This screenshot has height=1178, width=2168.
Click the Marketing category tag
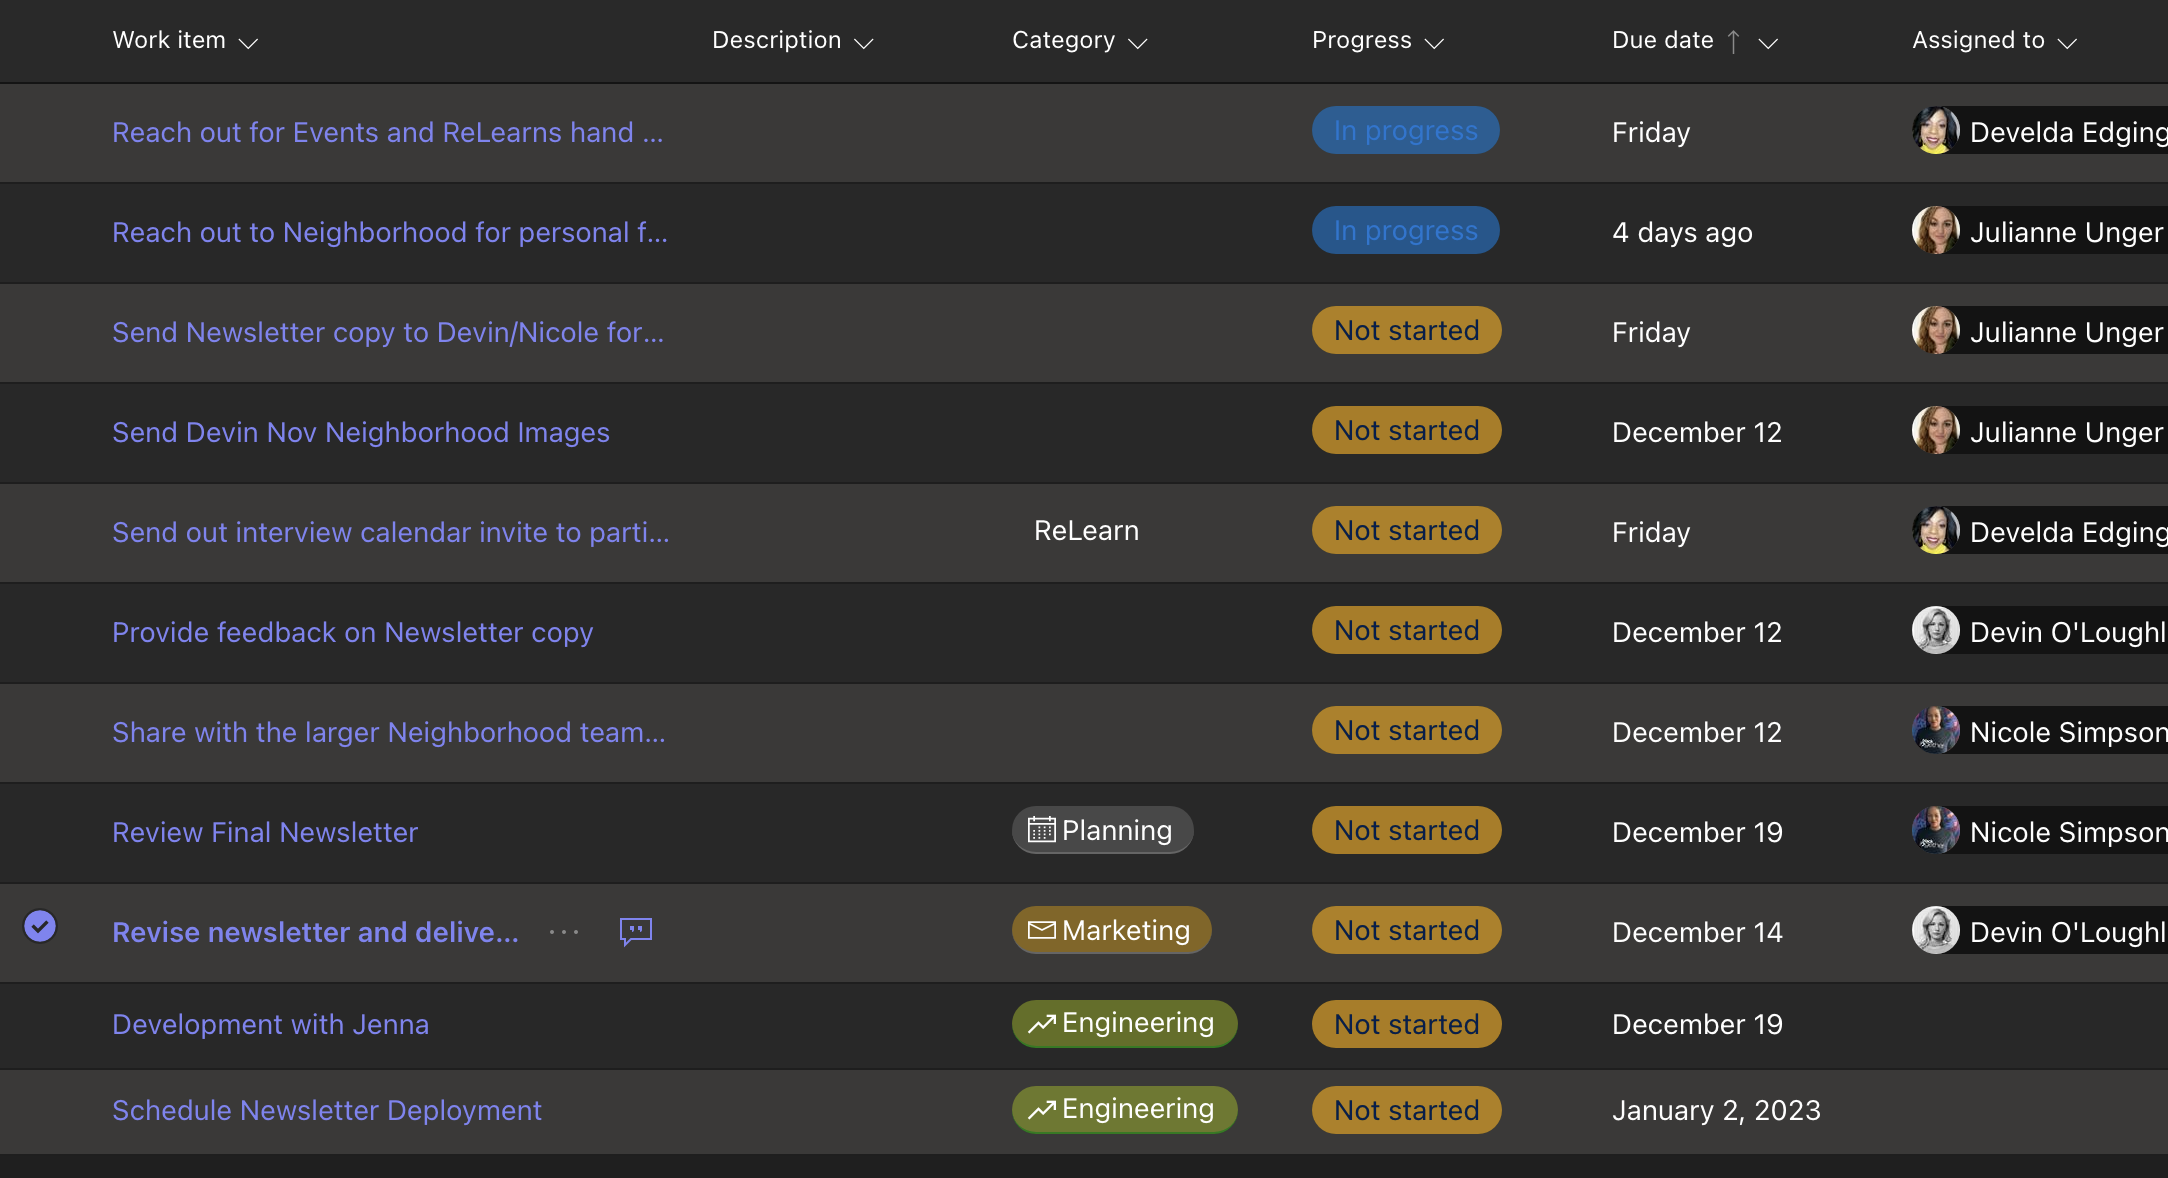point(1111,930)
